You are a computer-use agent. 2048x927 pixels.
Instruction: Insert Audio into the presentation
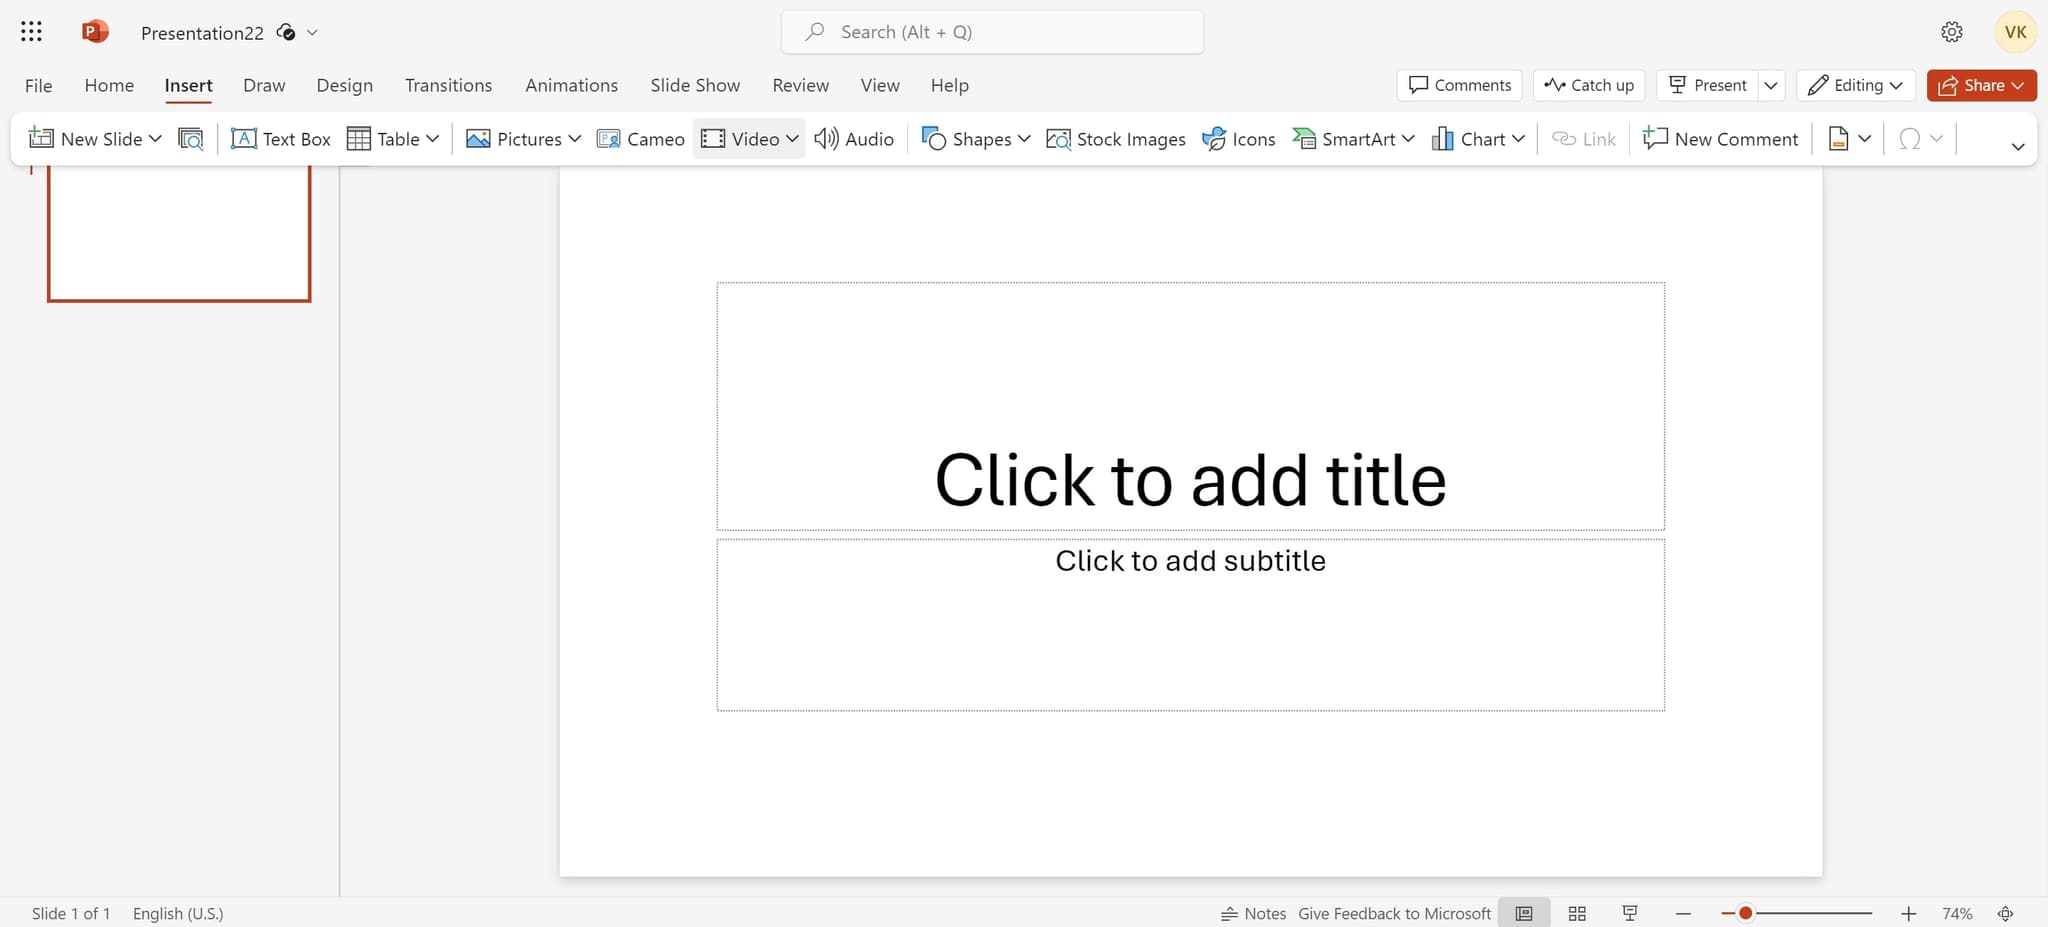(x=853, y=138)
